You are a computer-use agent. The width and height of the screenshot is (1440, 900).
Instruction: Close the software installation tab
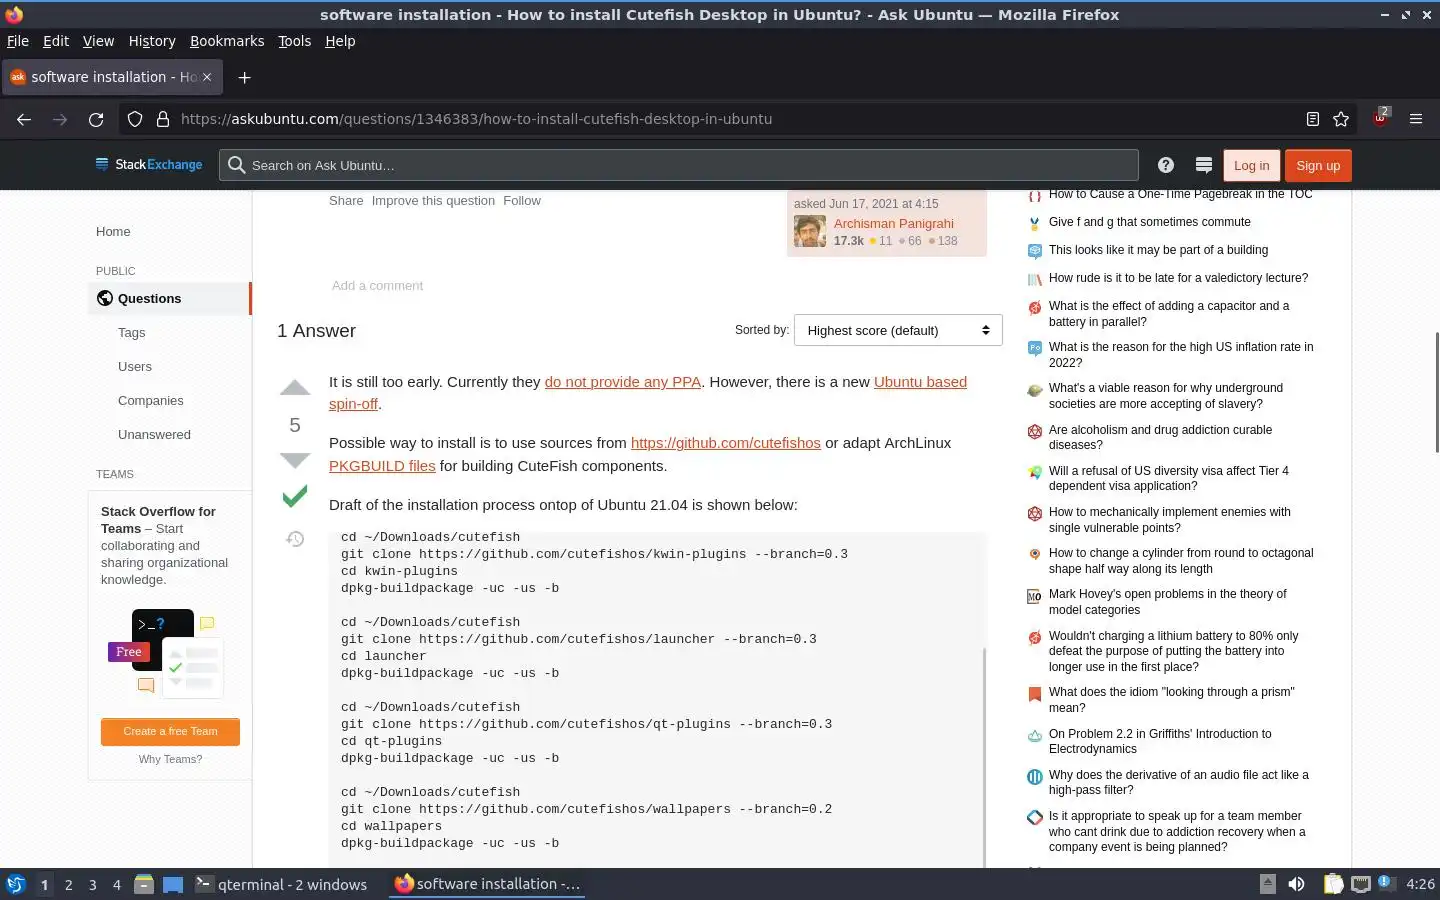coord(208,77)
